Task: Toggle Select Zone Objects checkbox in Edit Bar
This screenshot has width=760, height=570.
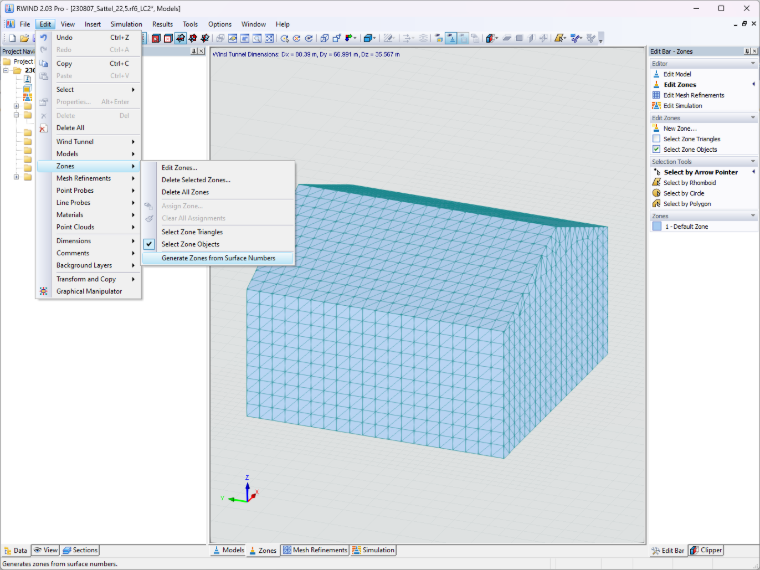Action: pyautogui.click(x=656, y=150)
